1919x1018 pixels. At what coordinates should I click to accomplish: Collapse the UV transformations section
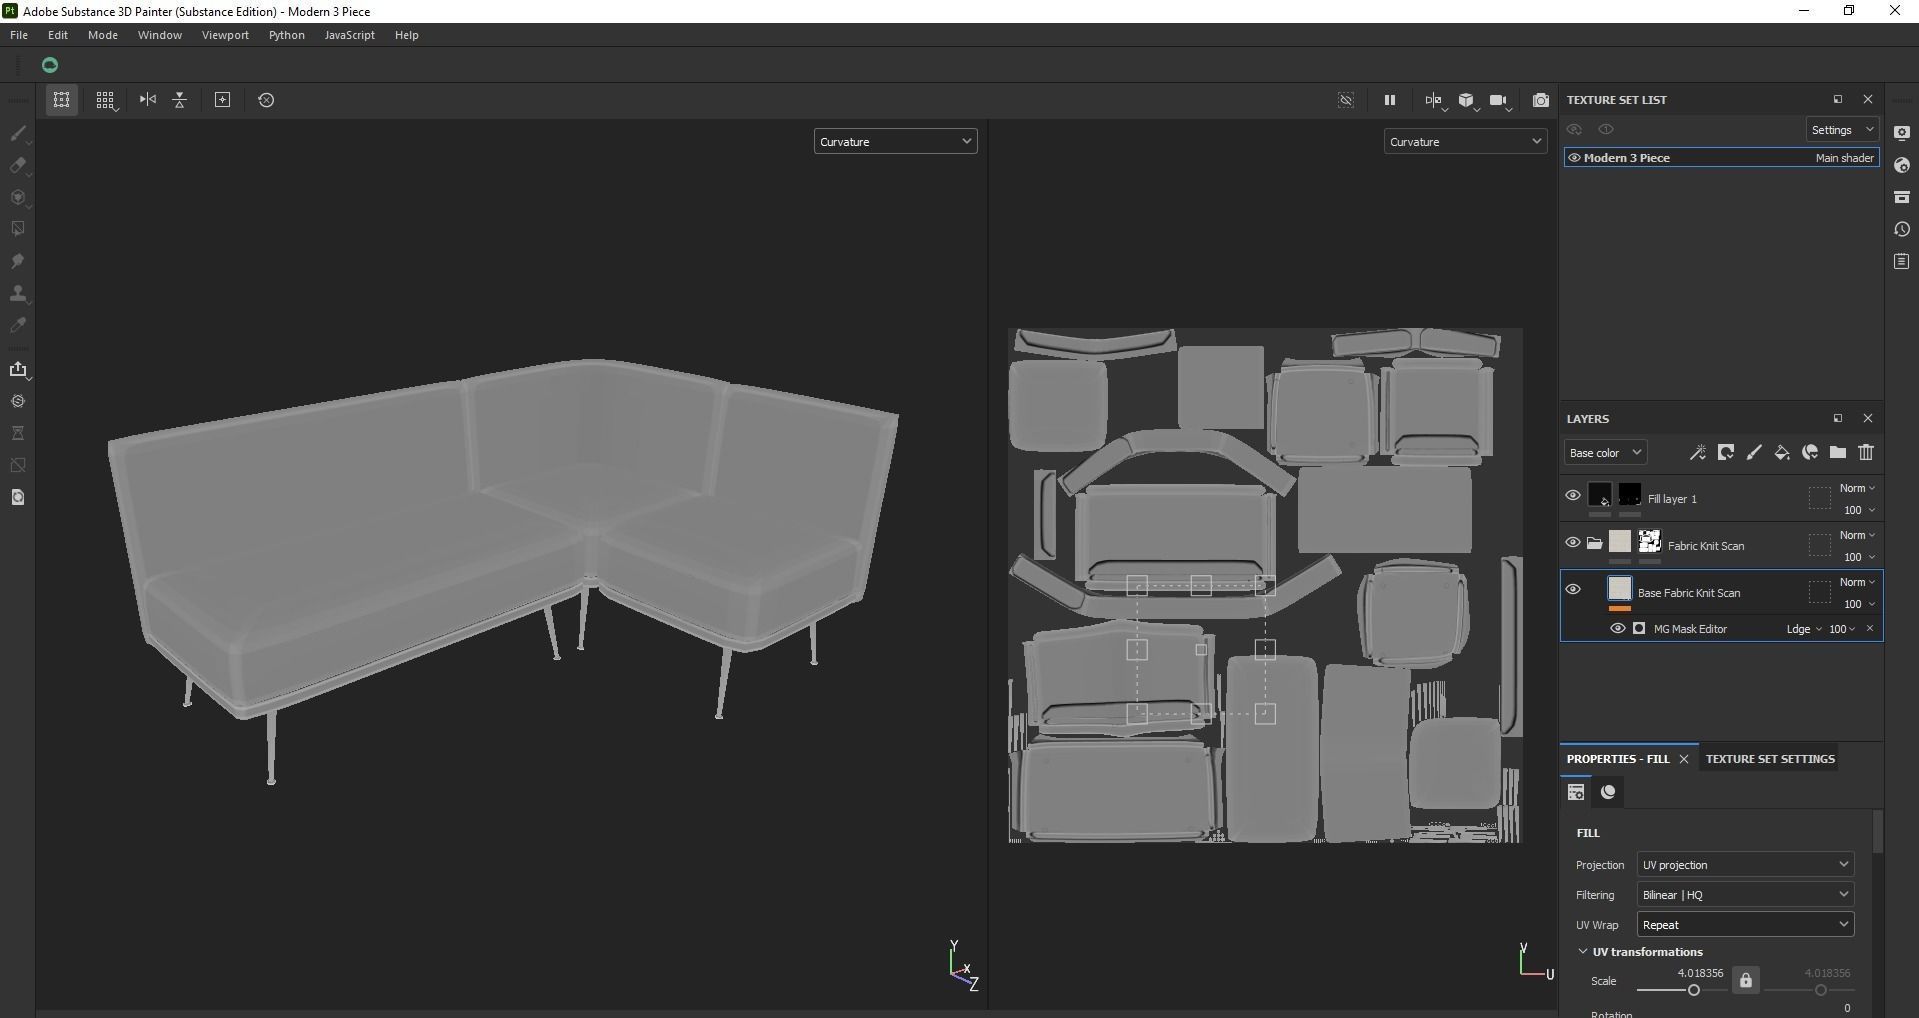1582,952
